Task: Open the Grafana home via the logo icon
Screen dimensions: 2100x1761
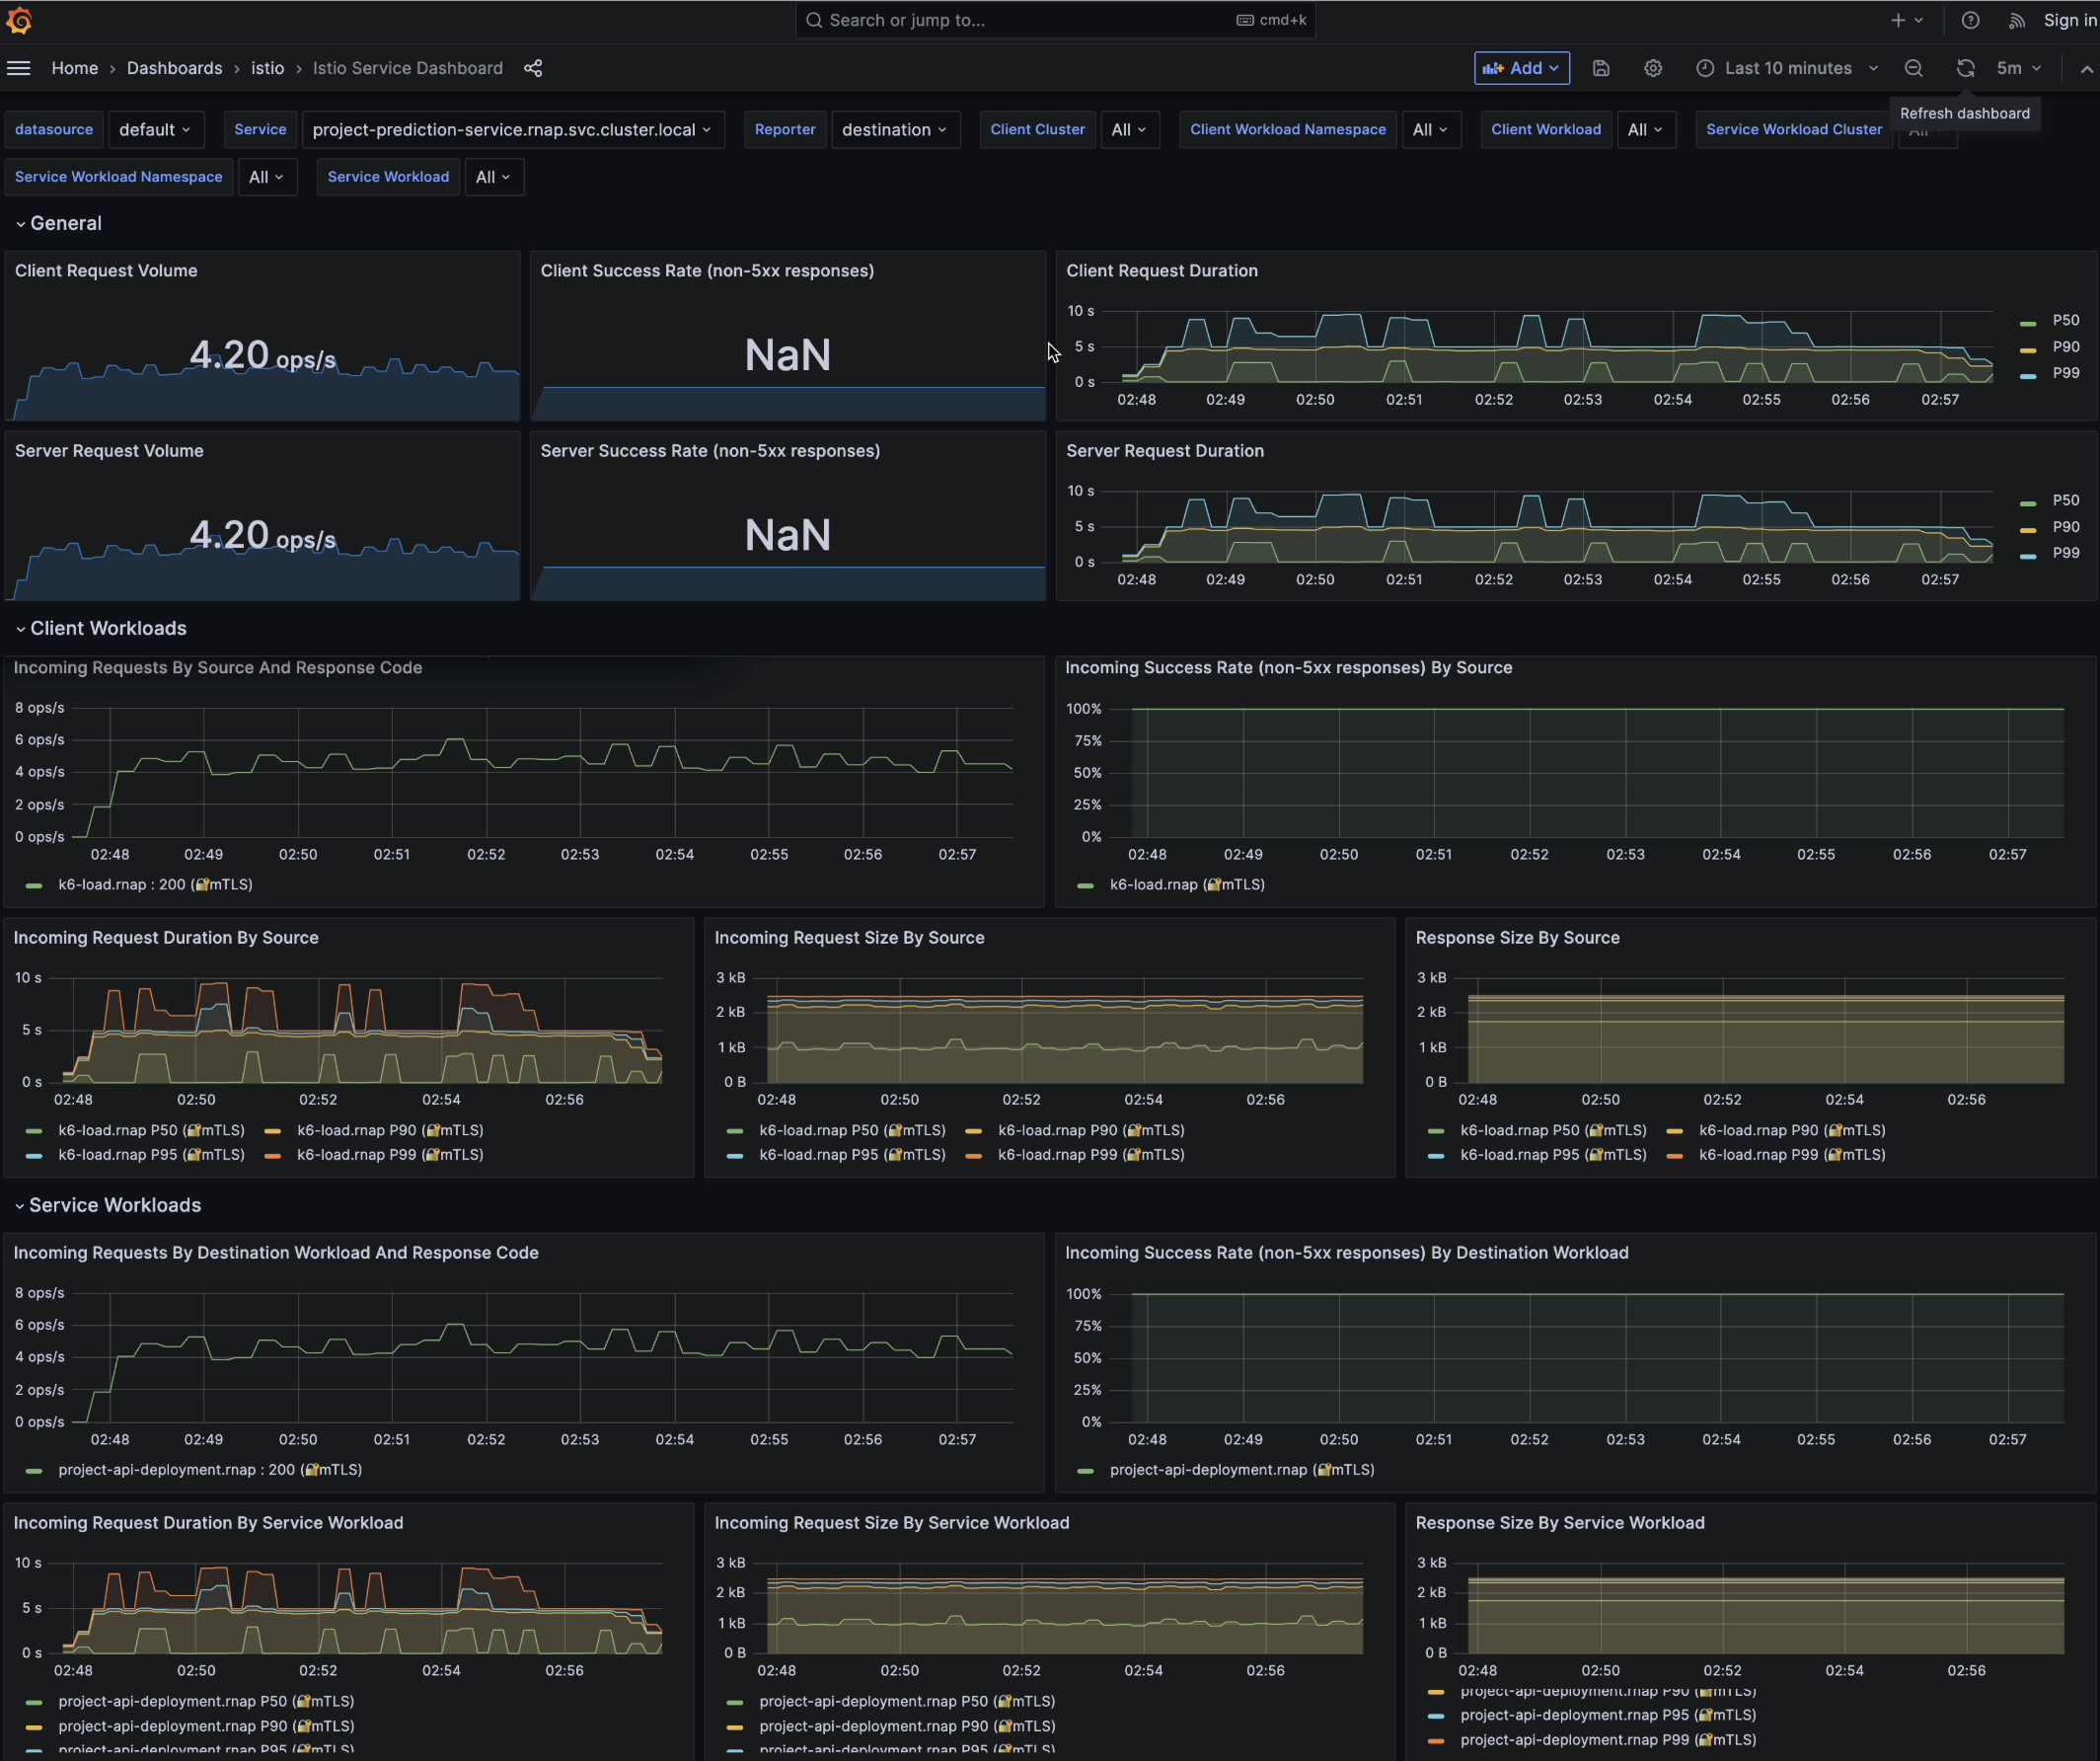Action: coord(20,20)
